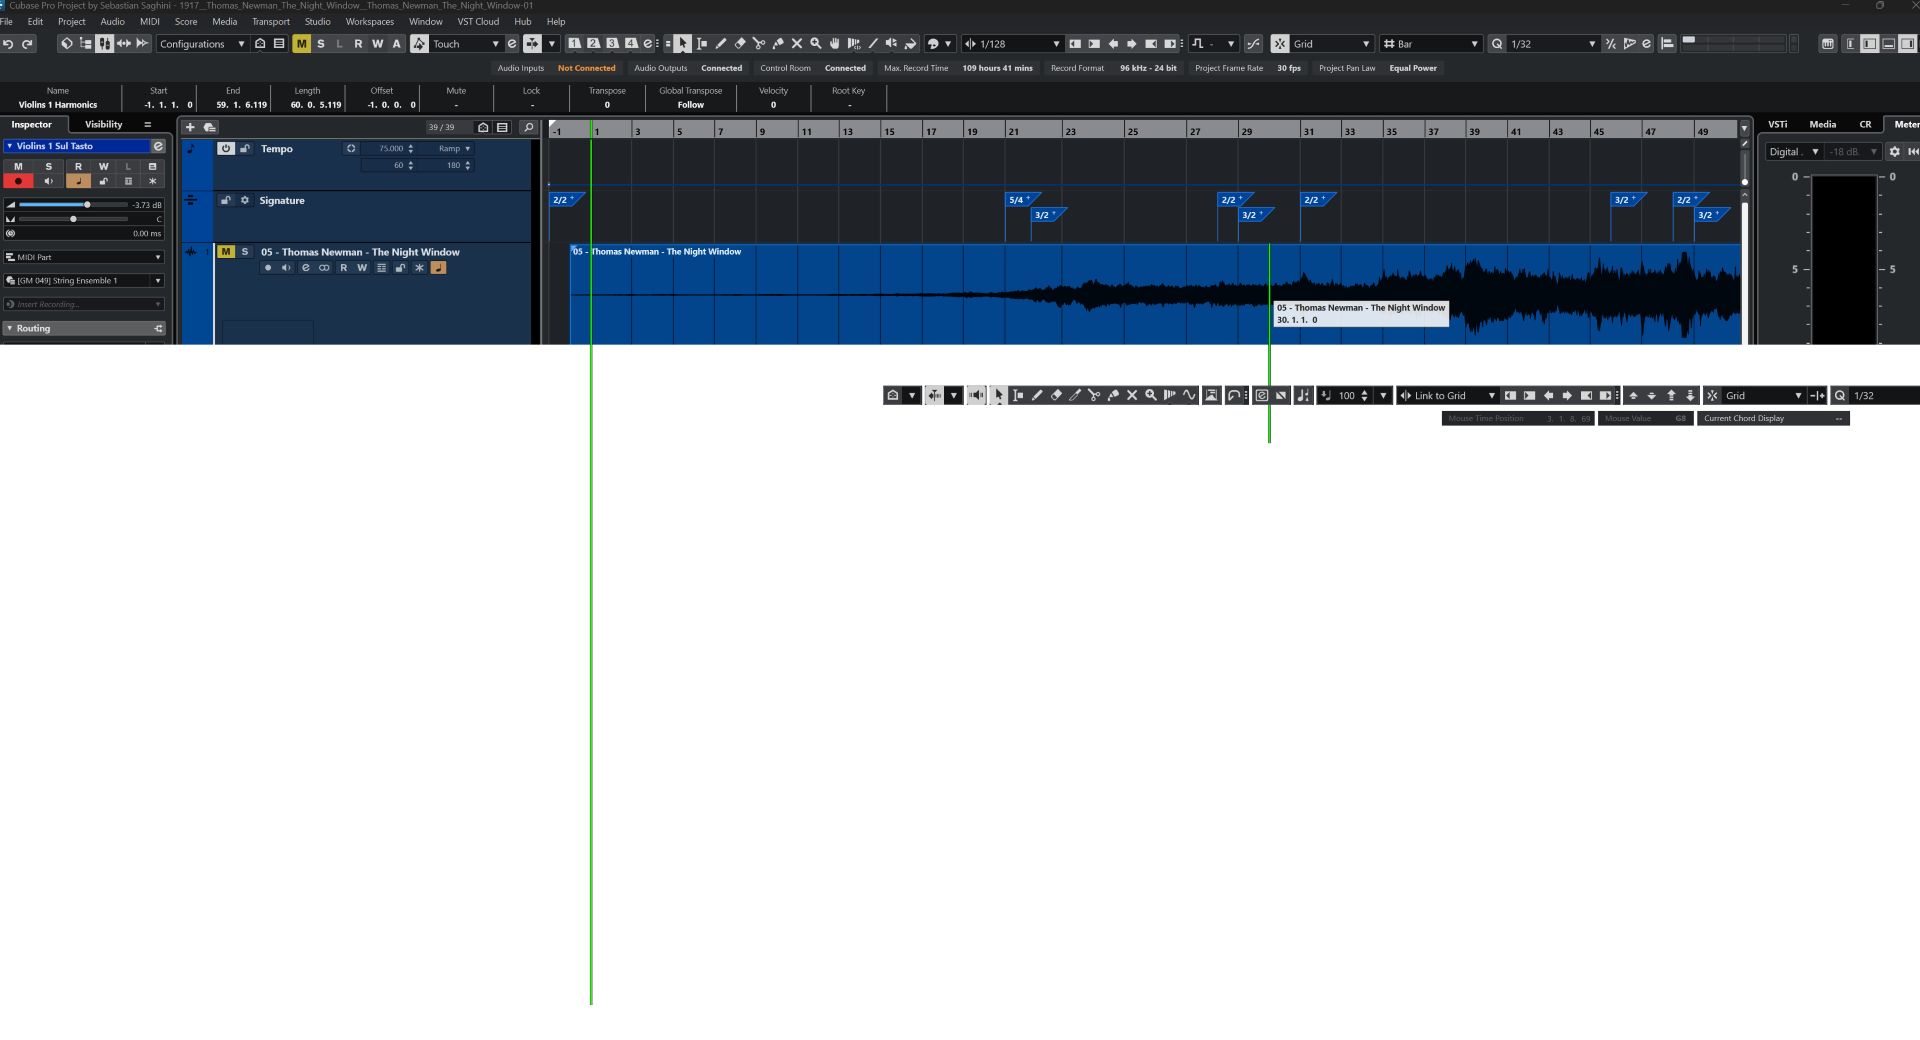The width and height of the screenshot is (1920, 1040).
Task: Select the Line tool
Action: (873, 44)
